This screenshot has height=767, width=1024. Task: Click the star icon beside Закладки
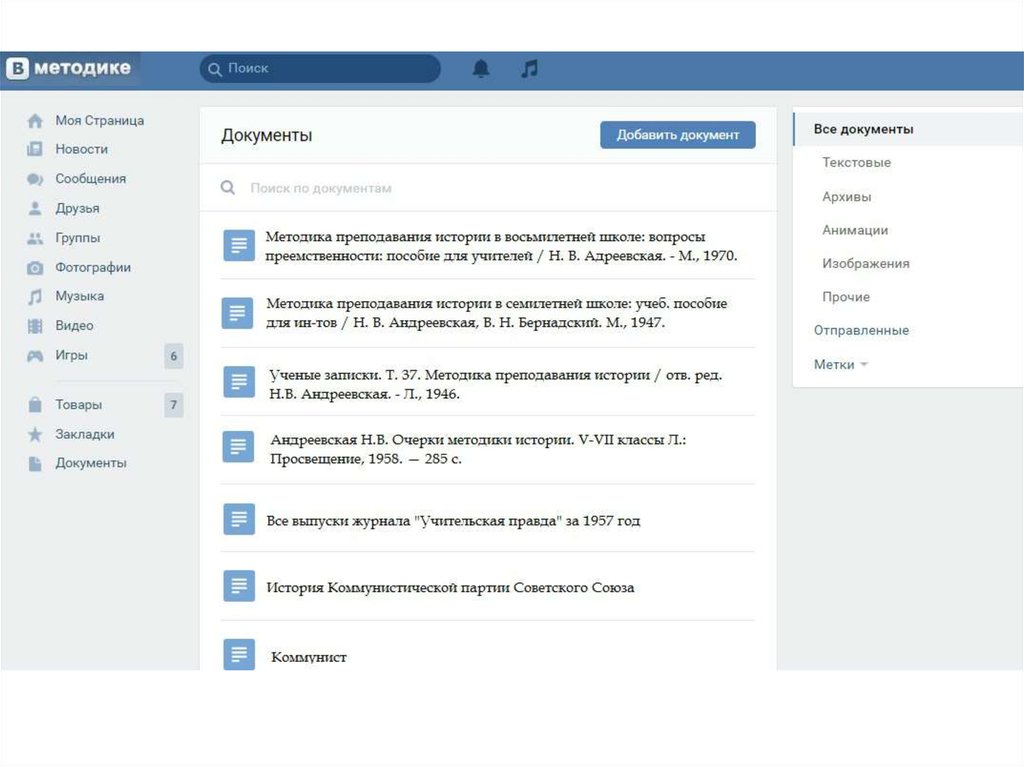pos(35,434)
